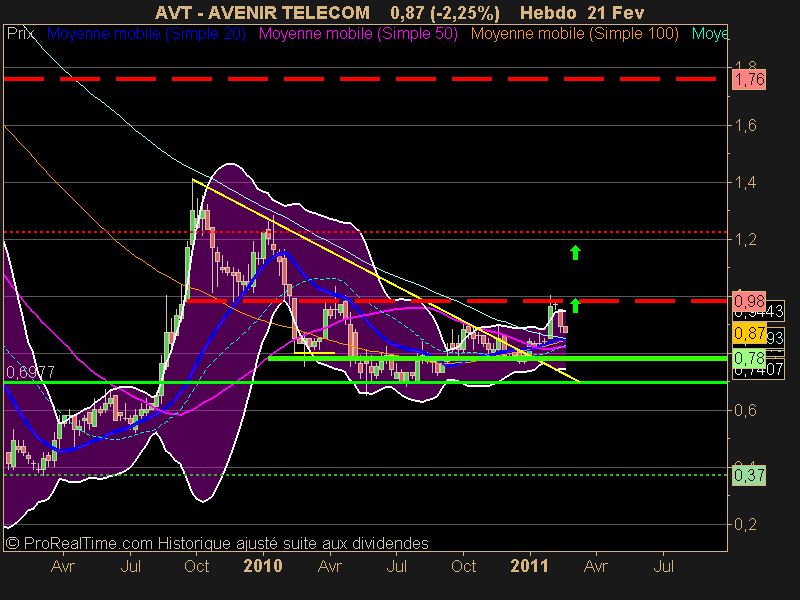Click the red '0,98' resistance price tag
Screen dimensions: 800x600
click(749, 301)
